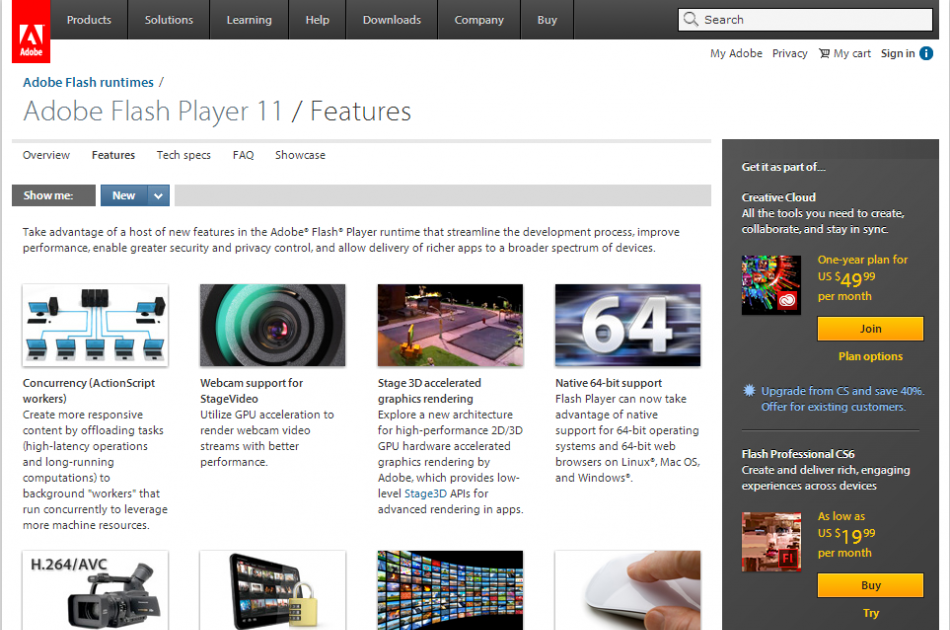
Task: Click the Adobe logo icon
Action: (x=31, y=31)
